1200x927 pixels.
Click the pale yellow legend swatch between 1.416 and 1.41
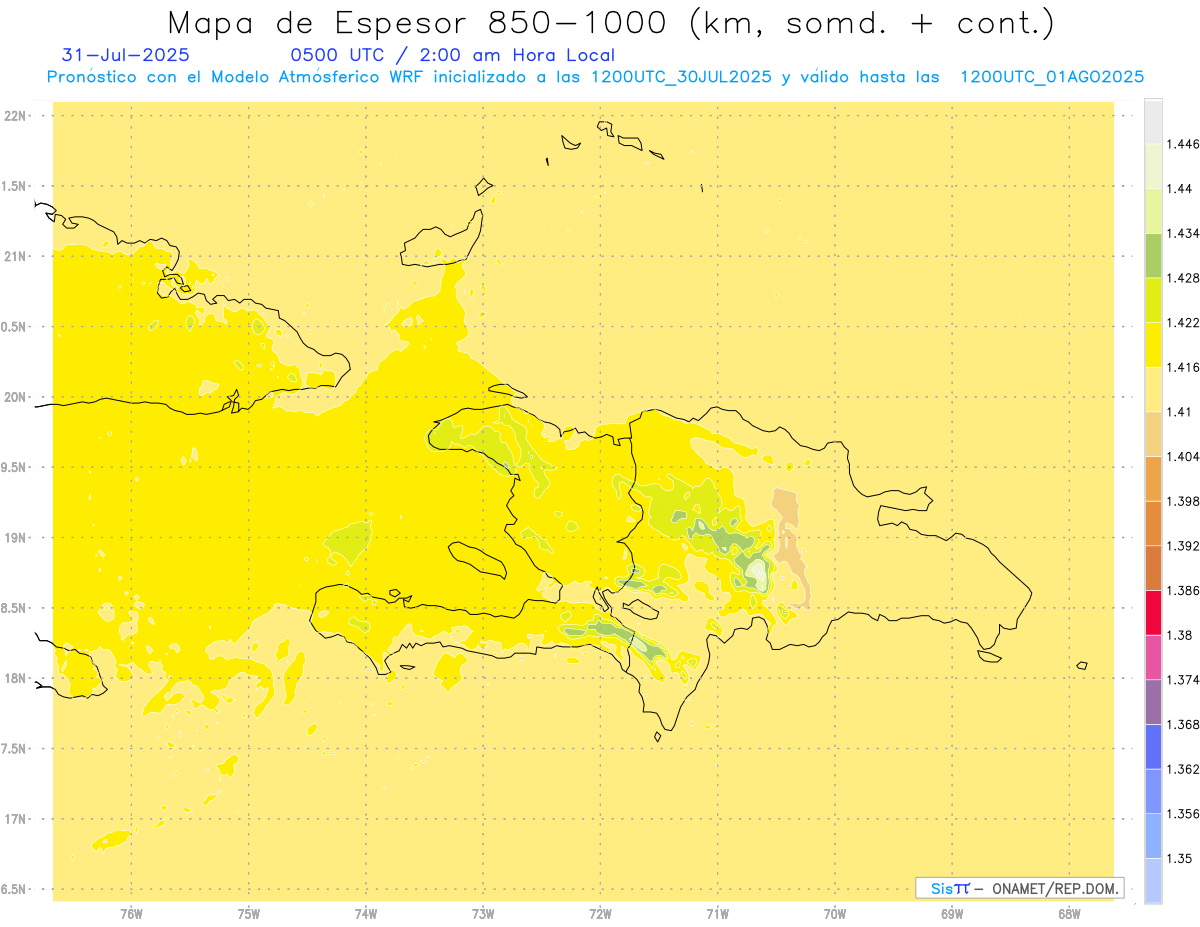tap(1153, 389)
